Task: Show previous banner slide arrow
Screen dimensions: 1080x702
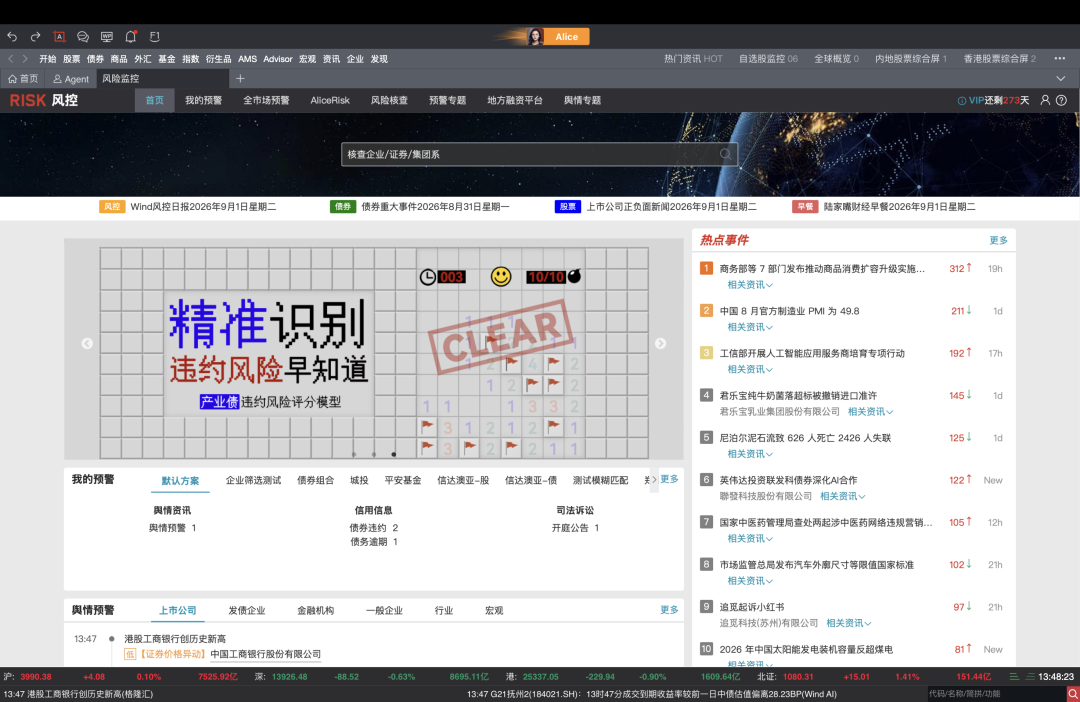Action: pyautogui.click(x=87, y=343)
